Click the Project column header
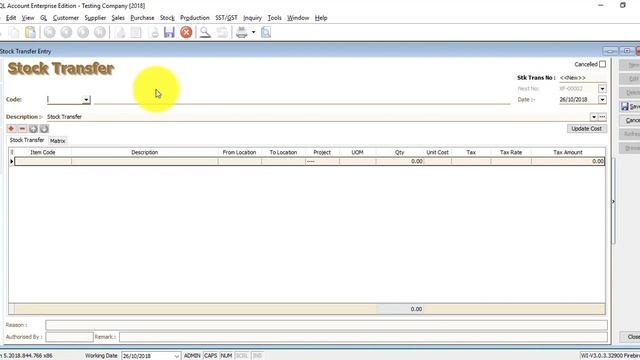 (x=322, y=152)
